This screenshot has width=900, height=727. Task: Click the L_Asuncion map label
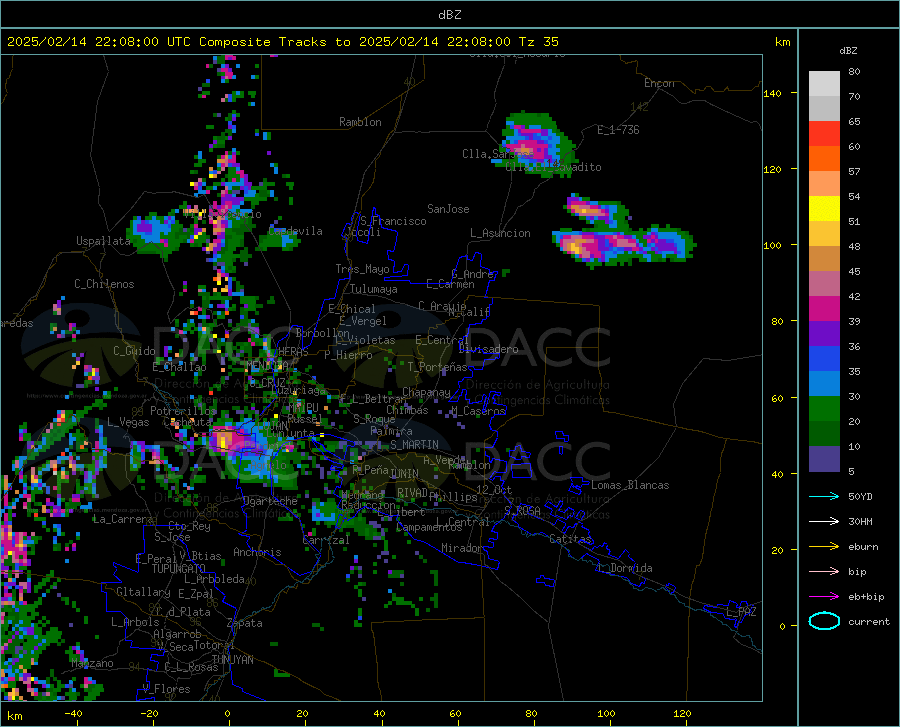(501, 233)
